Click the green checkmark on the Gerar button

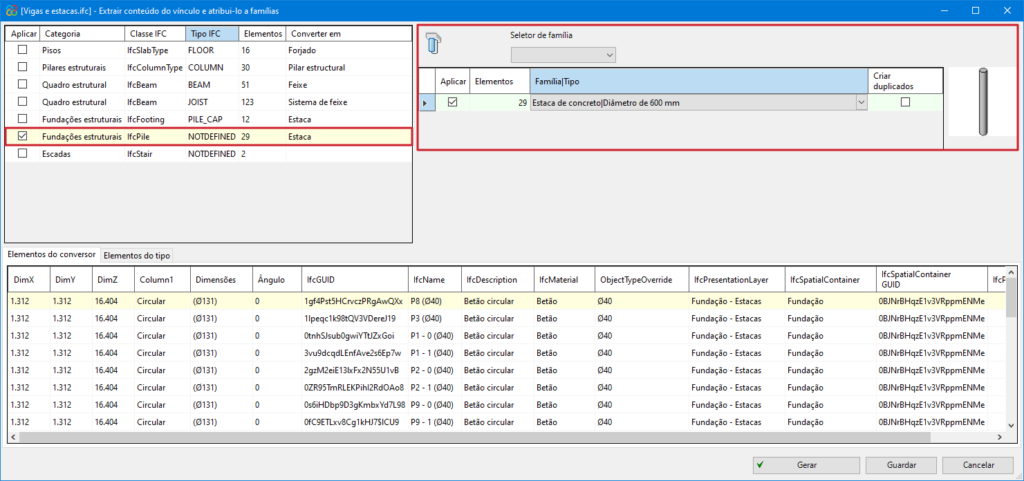(759, 465)
